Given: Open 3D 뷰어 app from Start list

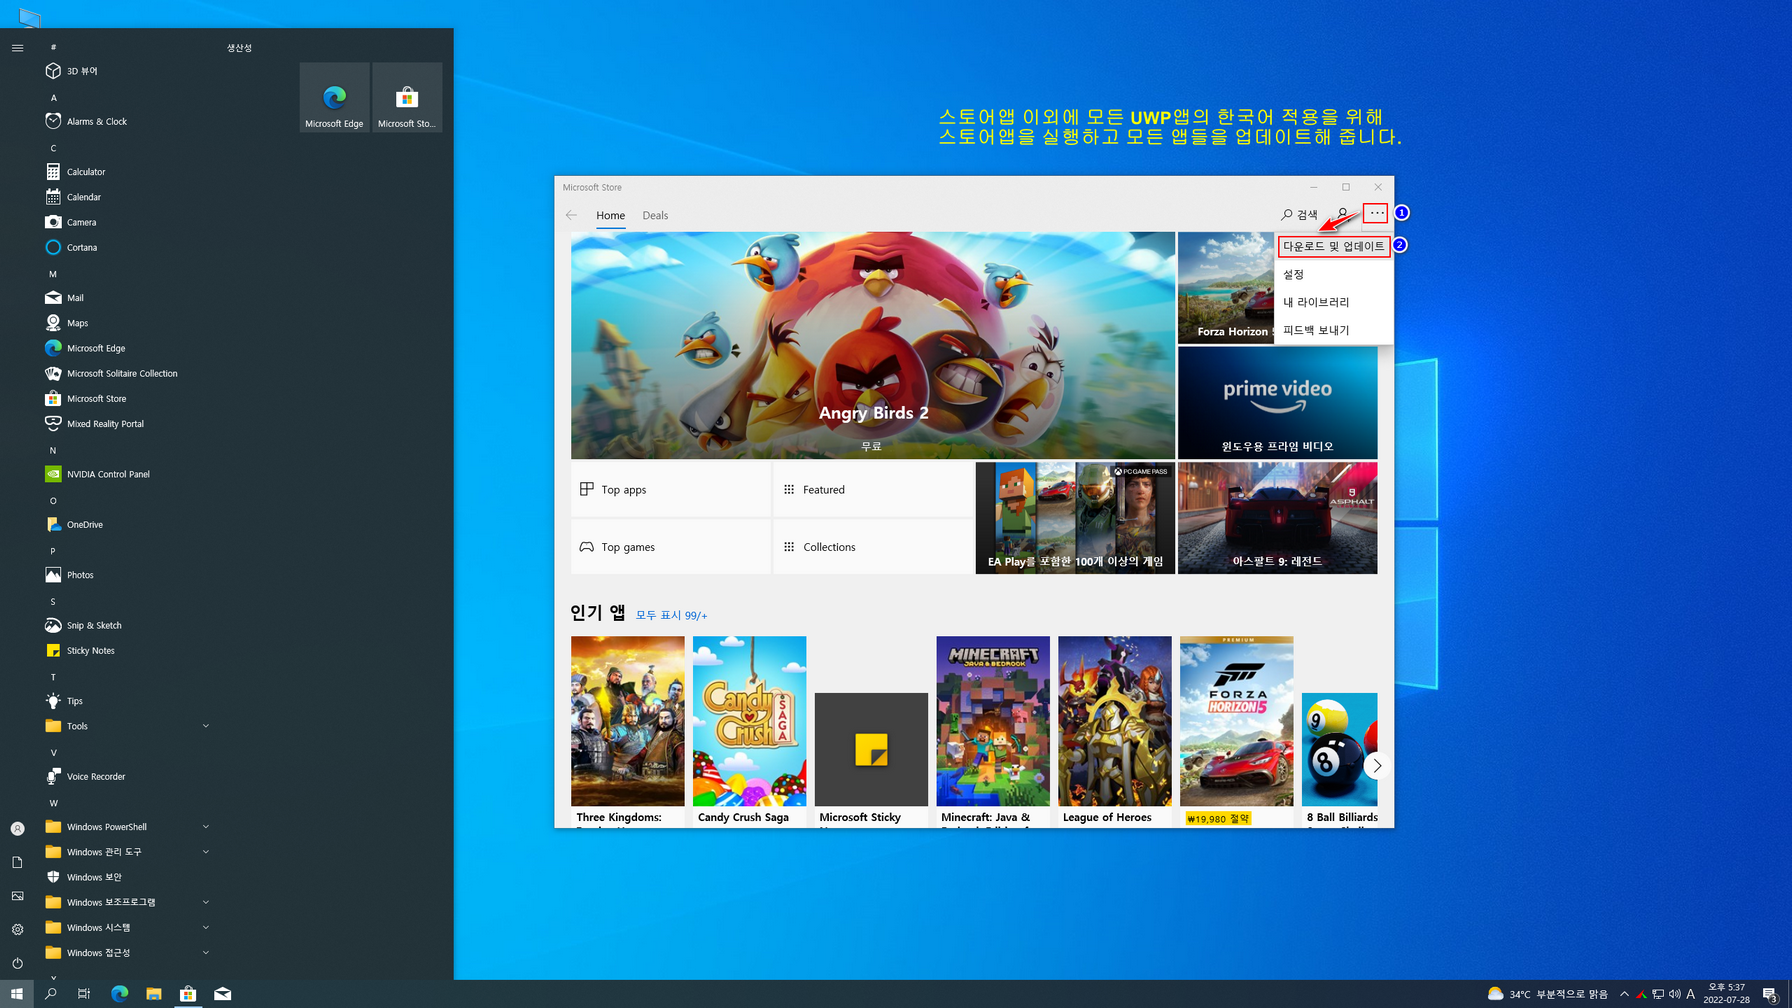Looking at the screenshot, I should [x=125, y=71].
